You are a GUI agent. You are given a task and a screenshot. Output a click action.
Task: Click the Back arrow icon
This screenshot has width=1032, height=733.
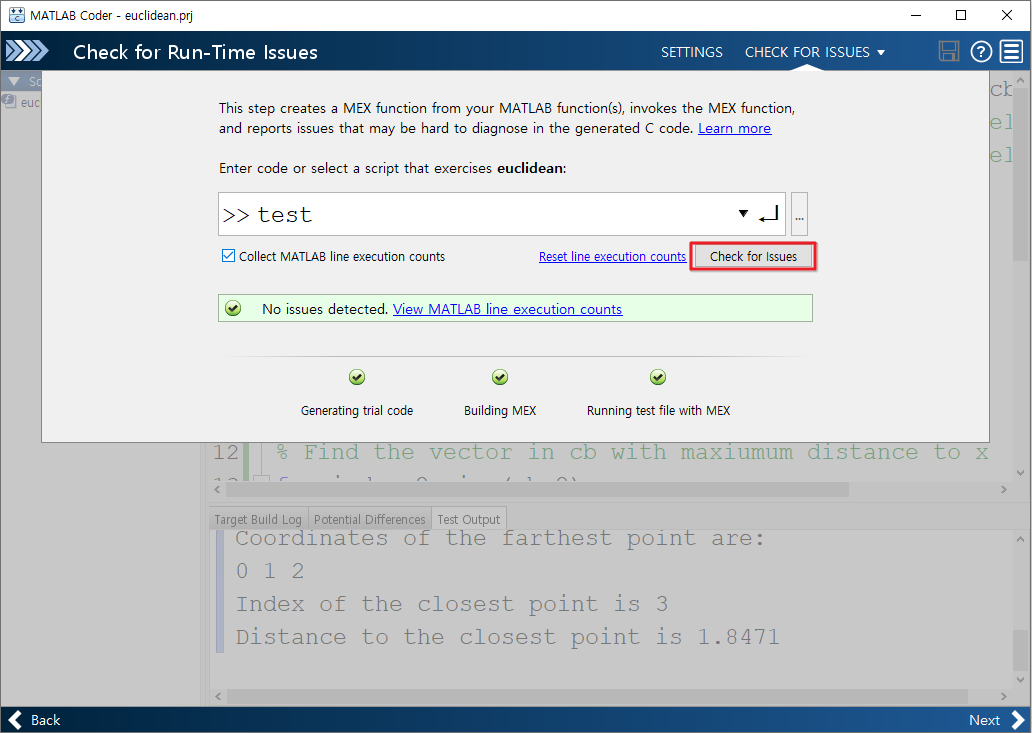click(x=16, y=720)
